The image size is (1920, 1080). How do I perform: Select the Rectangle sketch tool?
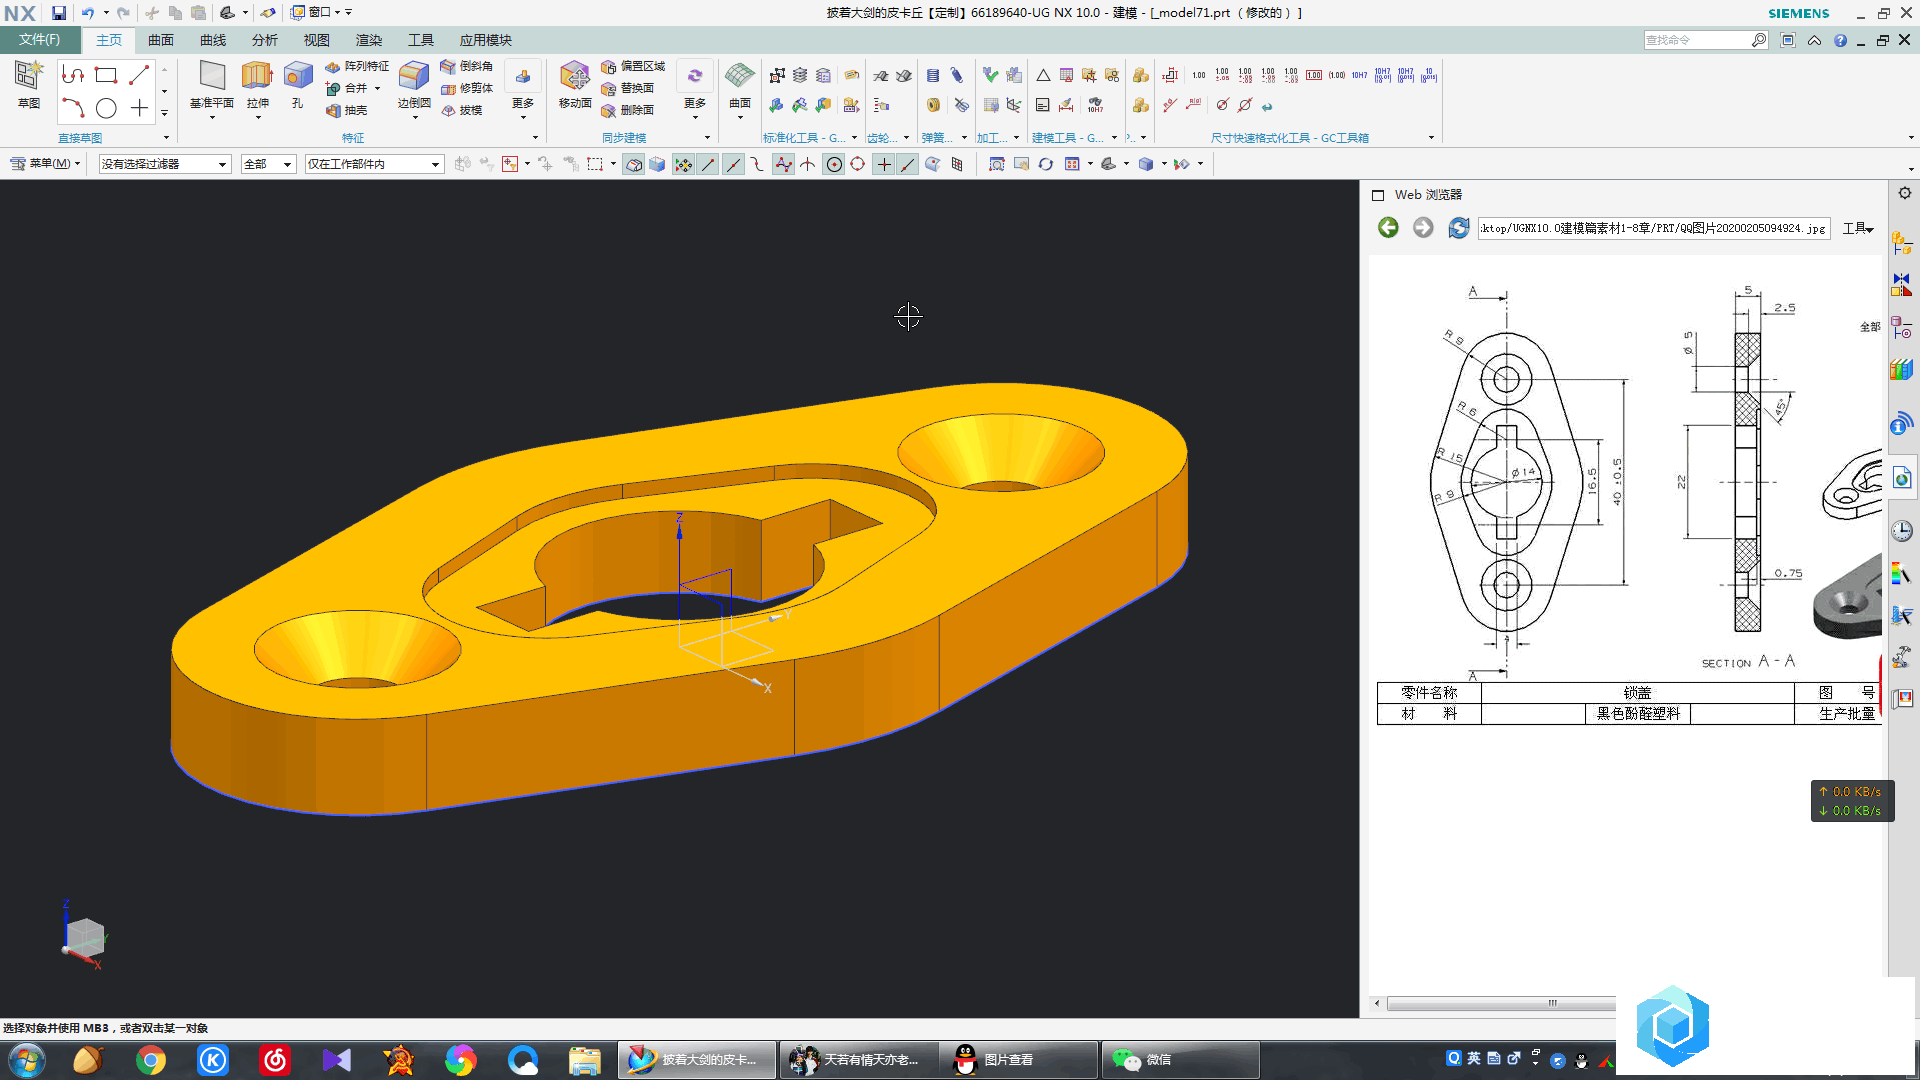pos(106,75)
